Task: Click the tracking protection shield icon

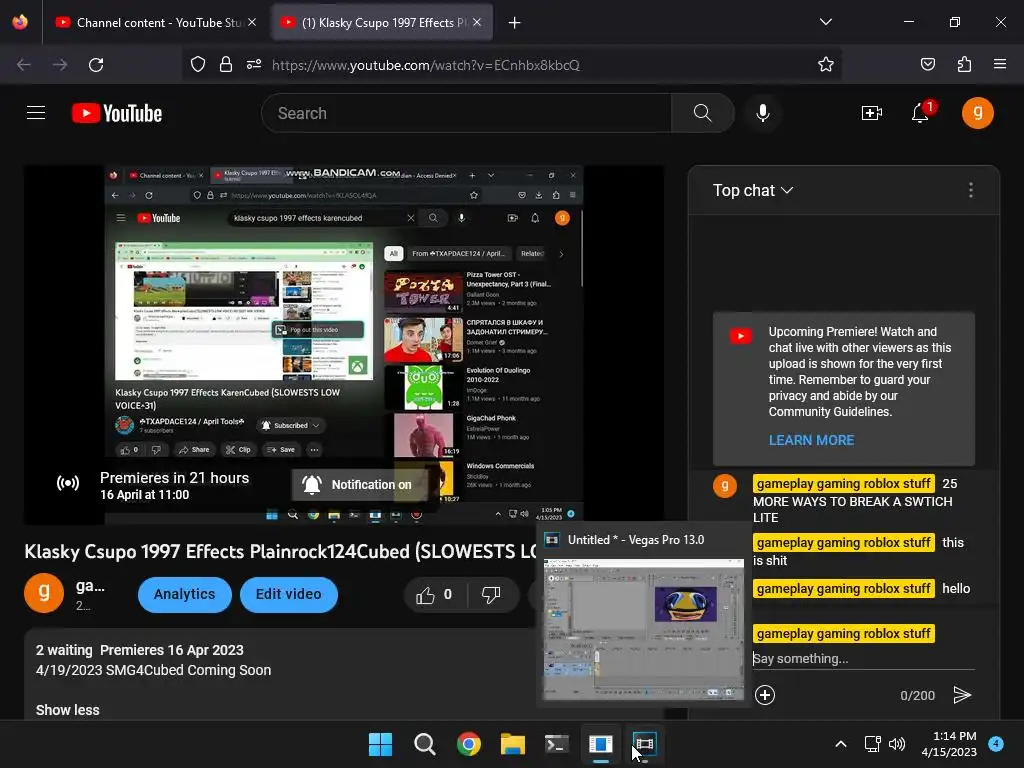Action: [x=198, y=64]
